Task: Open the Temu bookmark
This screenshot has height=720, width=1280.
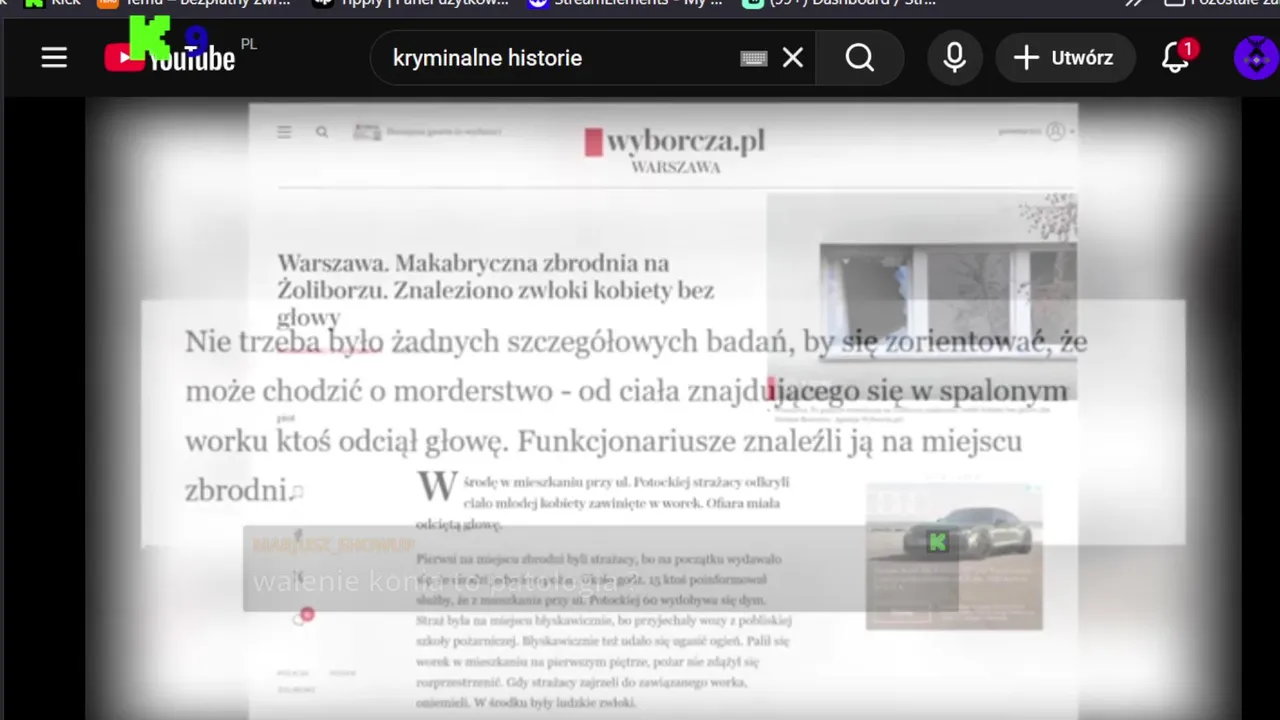Action: (194, 3)
